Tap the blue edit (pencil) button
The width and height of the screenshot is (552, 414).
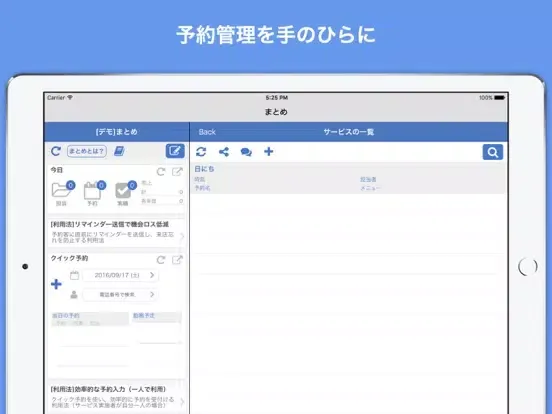click(x=175, y=151)
